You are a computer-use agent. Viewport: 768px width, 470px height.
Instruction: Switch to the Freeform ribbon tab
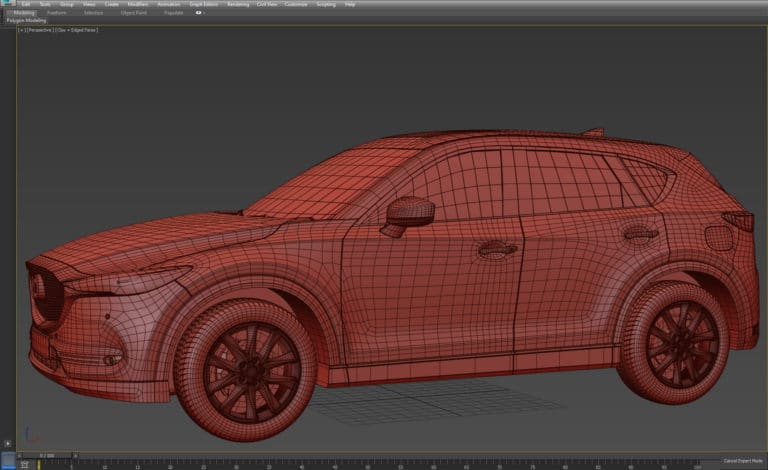pos(56,13)
